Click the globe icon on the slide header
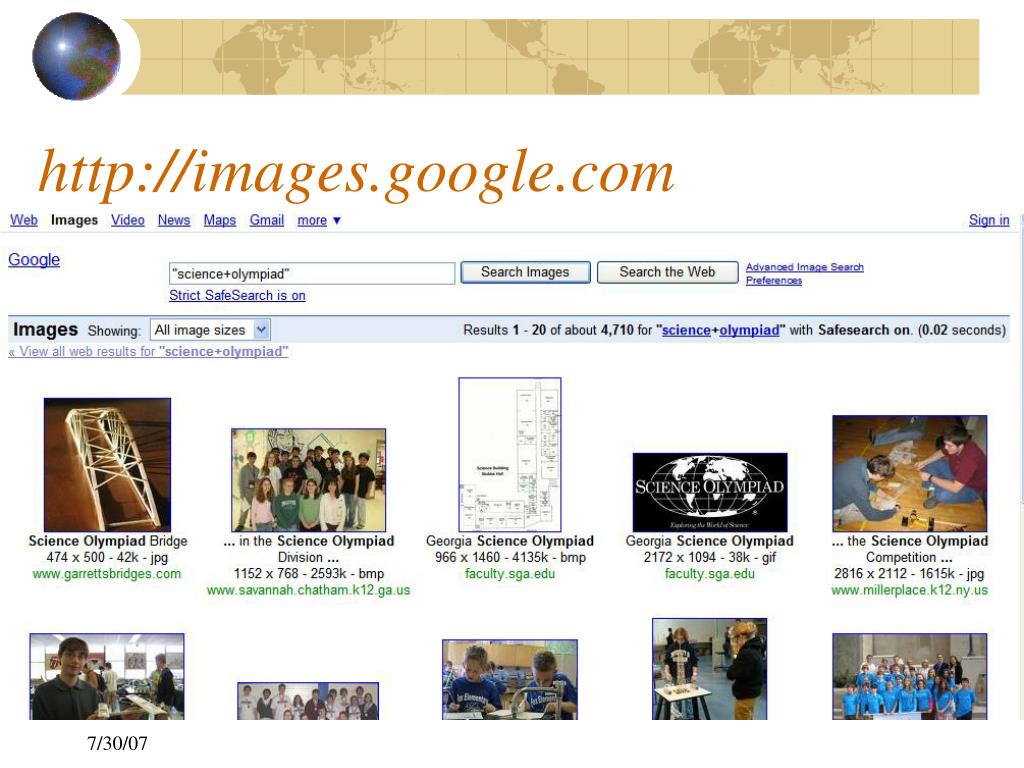The image size is (1024, 768). pyautogui.click(x=76, y=56)
